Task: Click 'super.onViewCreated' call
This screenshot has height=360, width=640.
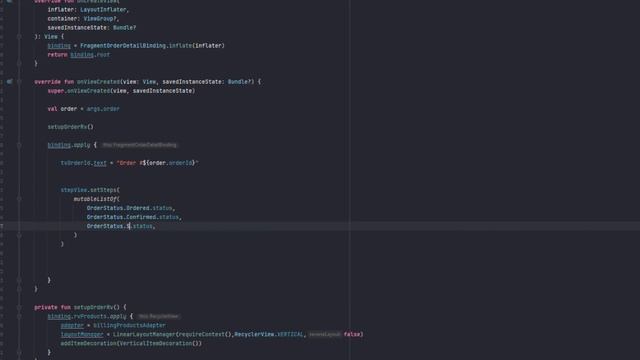Action: pyautogui.click(x=79, y=91)
